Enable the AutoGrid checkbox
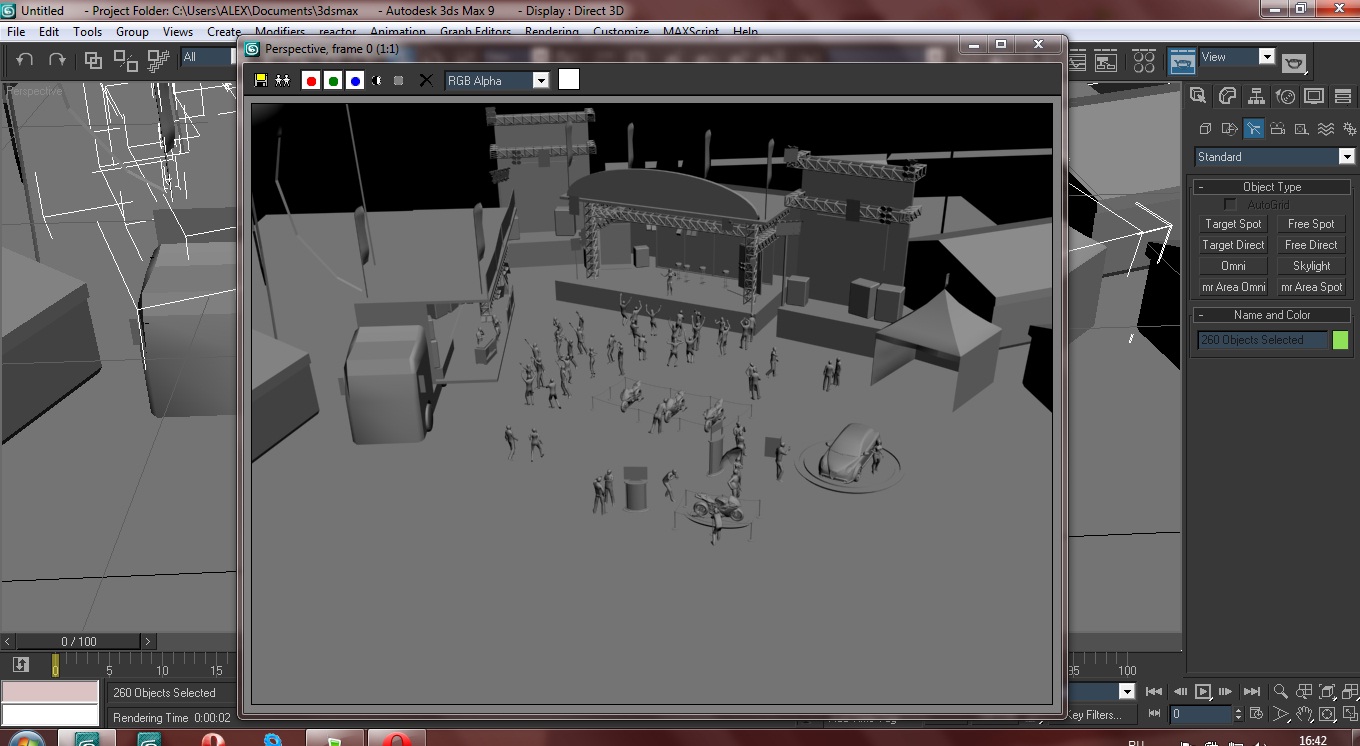This screenshot has height=746, width=1360. click(1230, 205)
